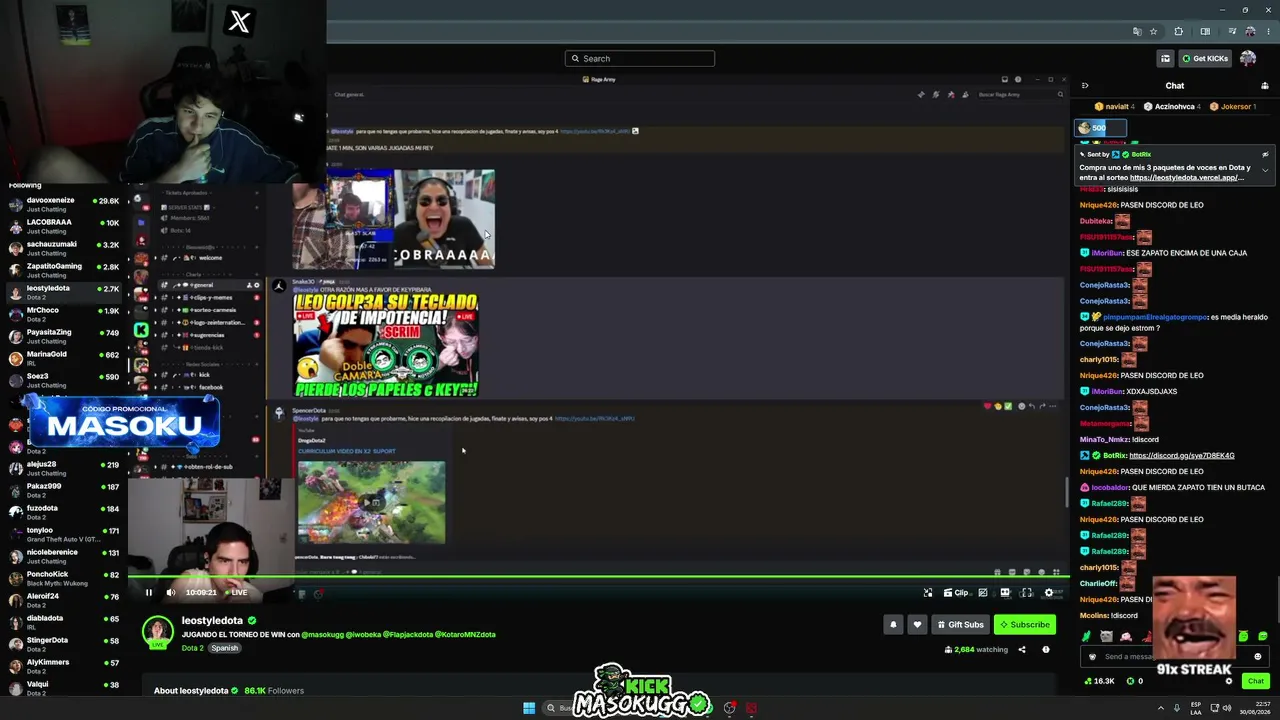This screenshot has height=720, width=1280.
Task: Follow channel with heart button
Action: click(x=917, y=624)
